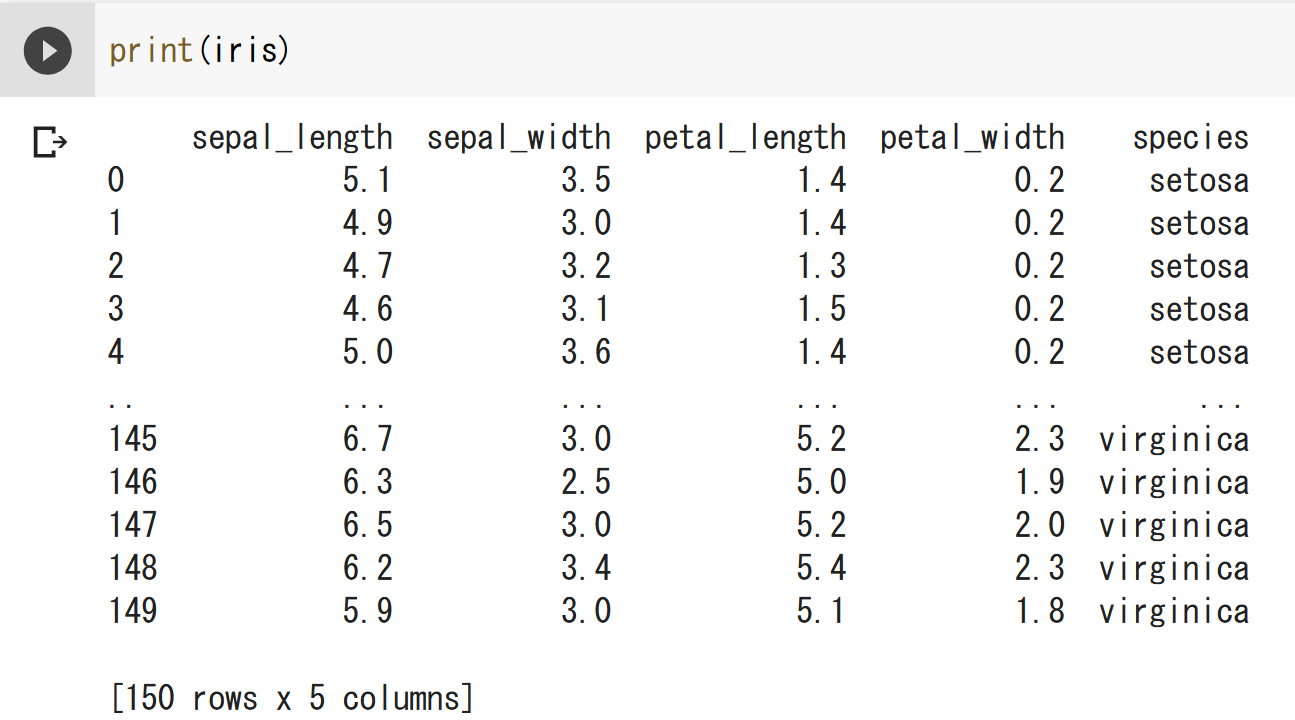Click the ellipsis under species column
1295x720 pixels.
click(1221, 404)
